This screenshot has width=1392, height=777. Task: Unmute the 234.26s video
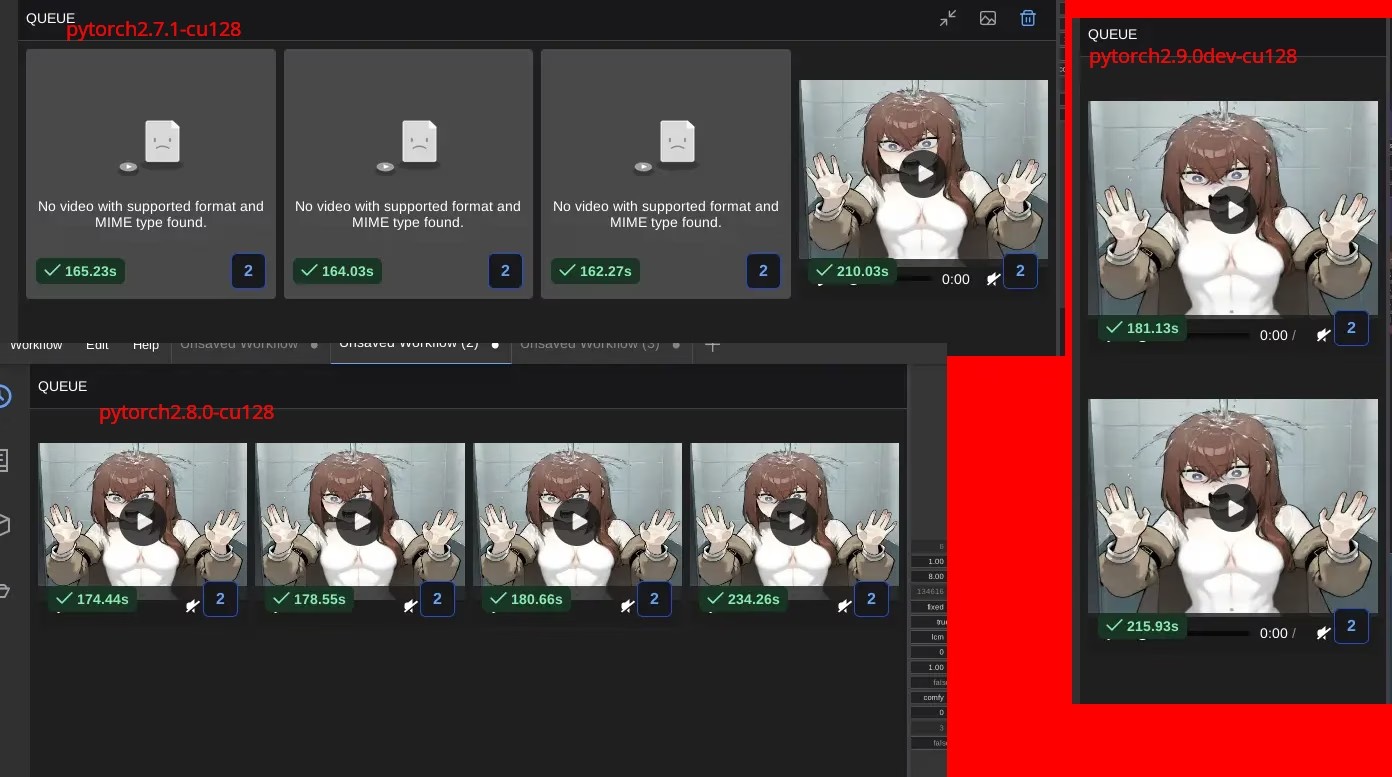[x=844, y=605]
